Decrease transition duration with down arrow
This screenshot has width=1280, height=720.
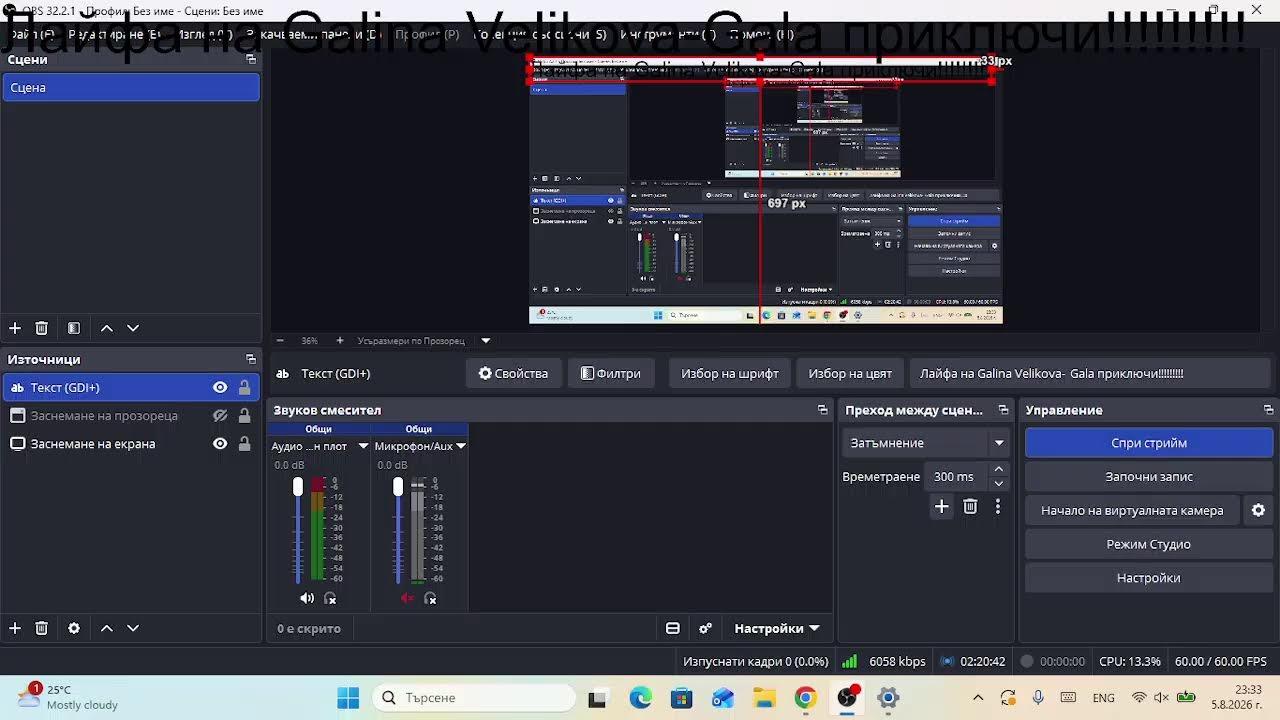[x=998, y=484]
